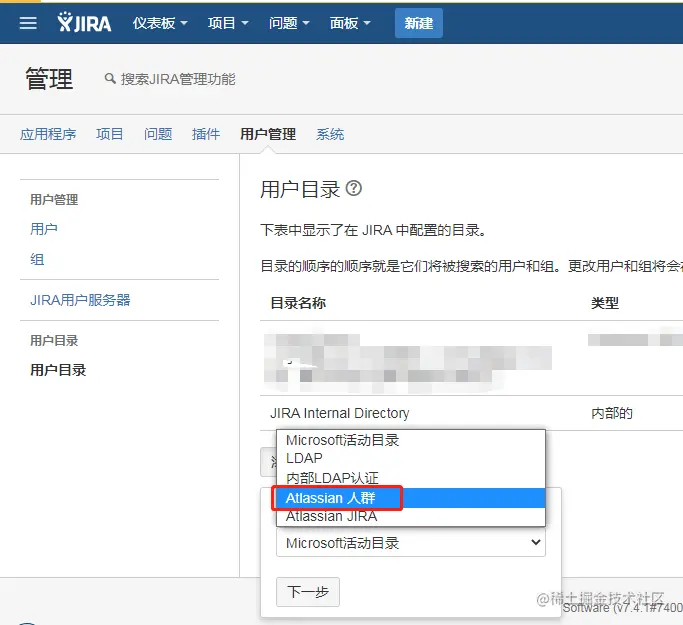
Task: Open the hamburger sidebar menu icon
Action: click(x=28, y=23)
